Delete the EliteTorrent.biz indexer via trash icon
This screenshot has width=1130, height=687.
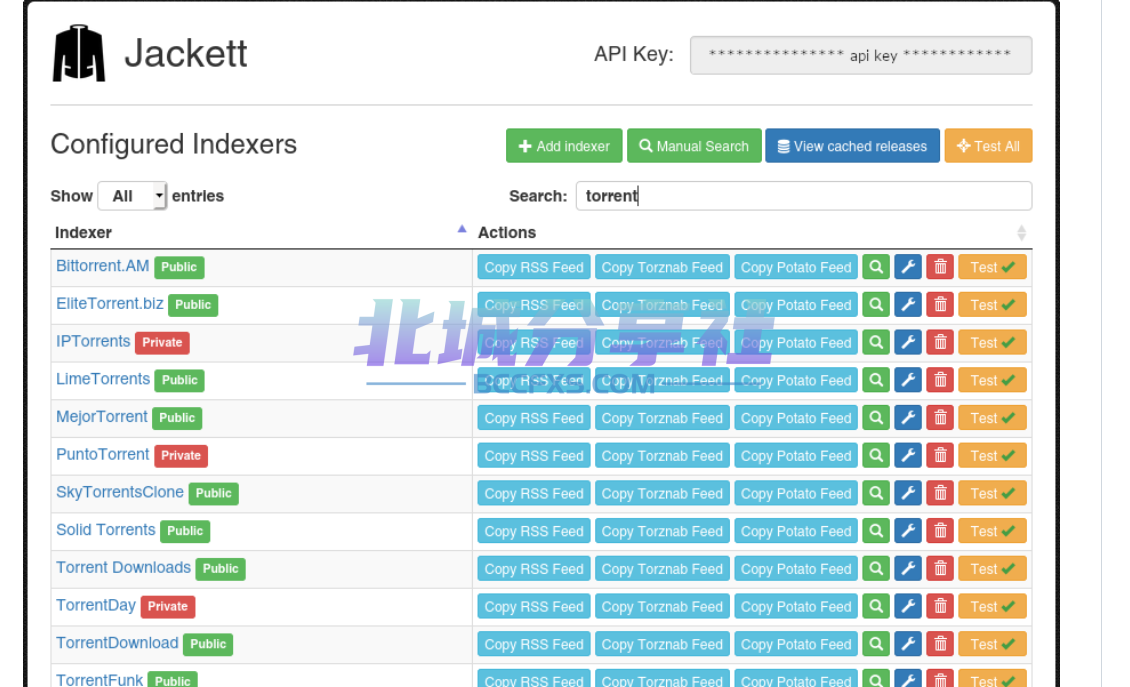tap(940, 305)
